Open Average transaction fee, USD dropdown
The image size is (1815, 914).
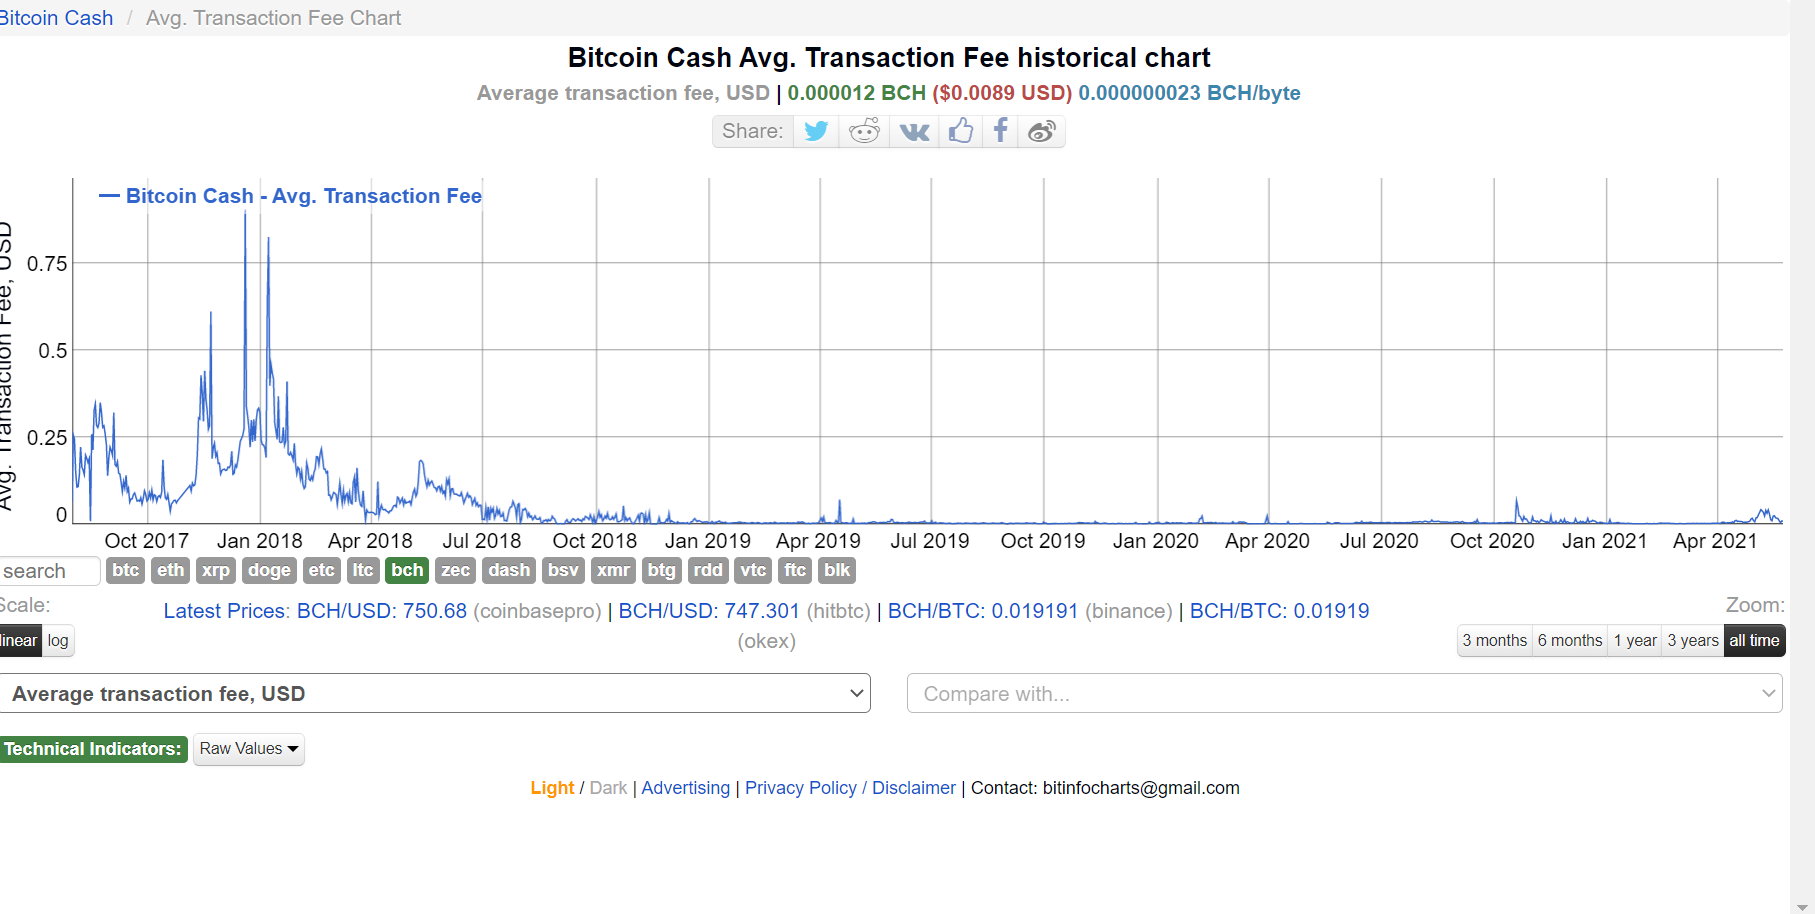[435, 693]
